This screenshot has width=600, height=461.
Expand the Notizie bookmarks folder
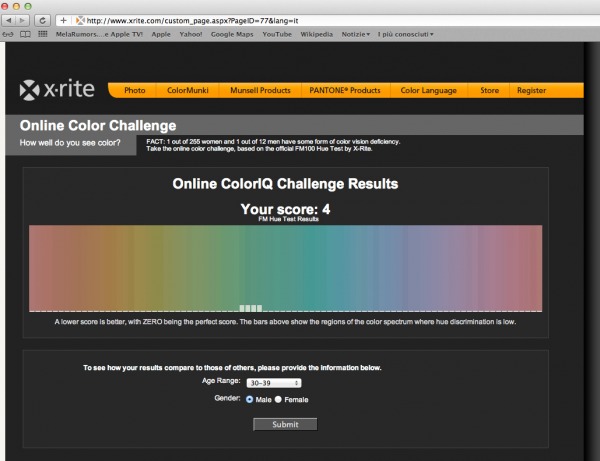pos(354,34)
